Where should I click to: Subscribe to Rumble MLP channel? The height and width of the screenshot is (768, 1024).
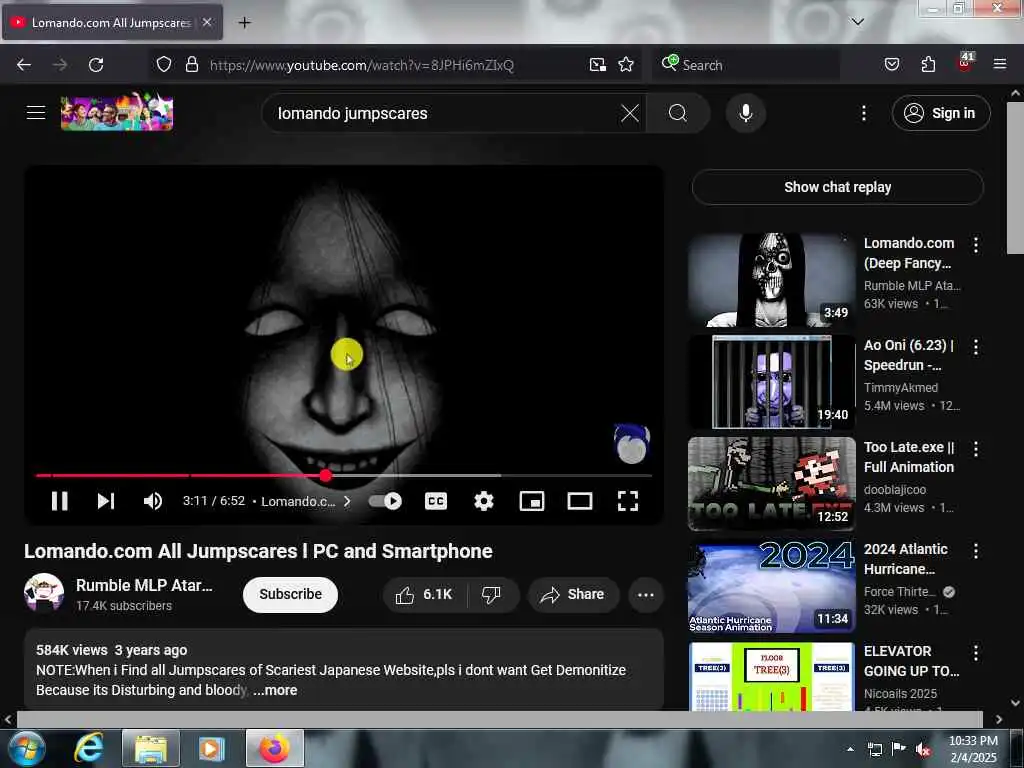point(290,594)
